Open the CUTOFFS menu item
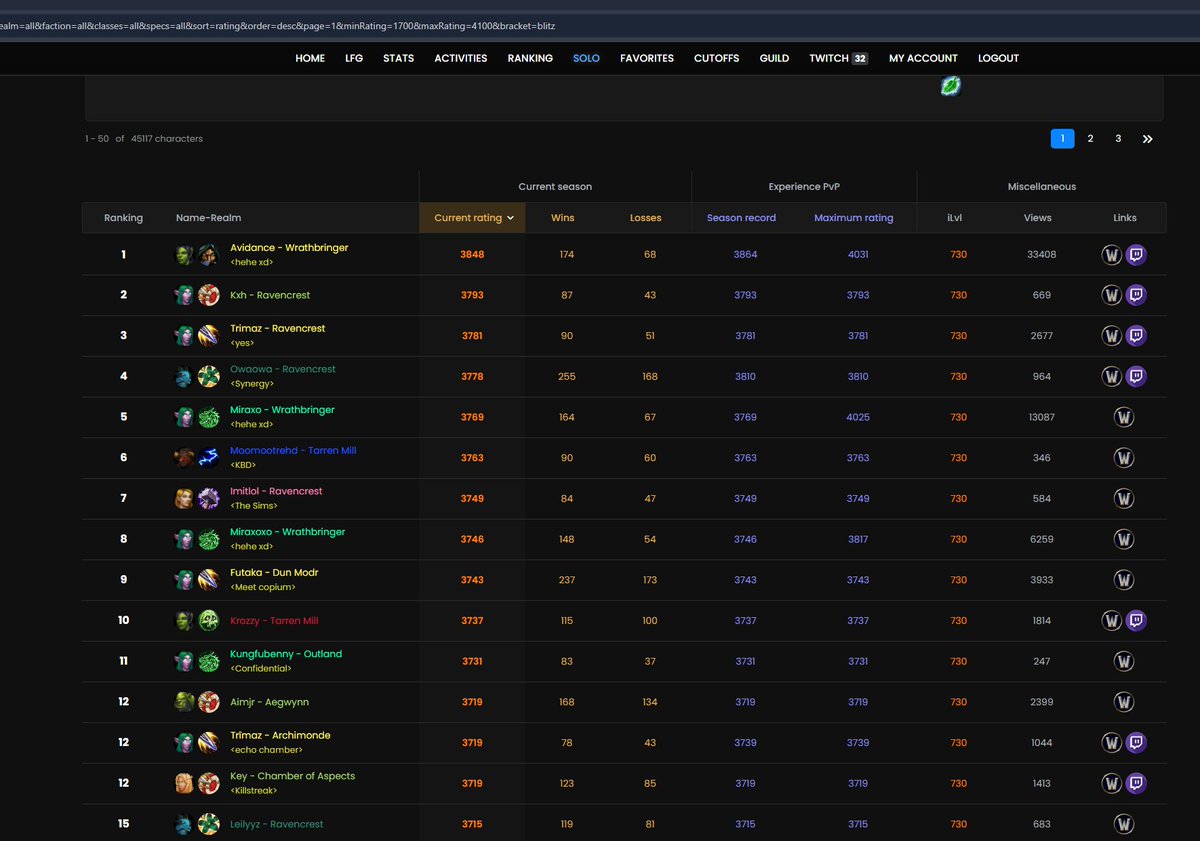 (x=716, y=58)
